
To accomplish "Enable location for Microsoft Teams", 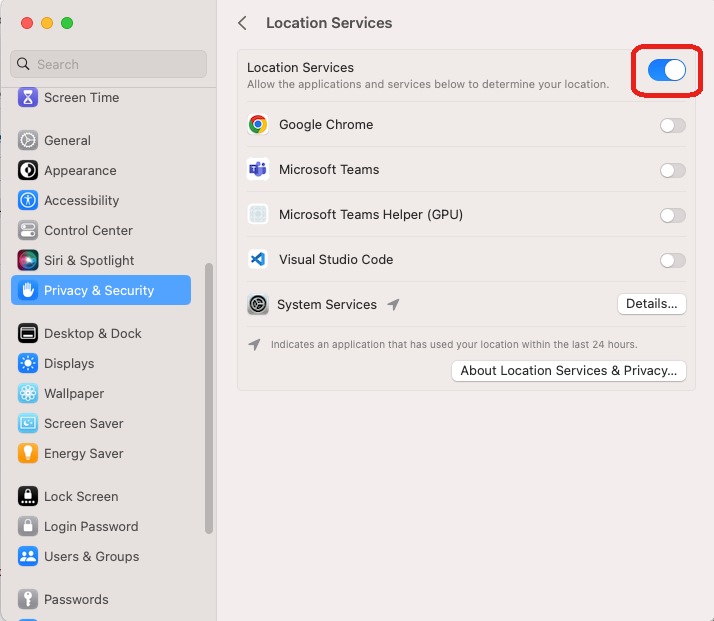I will pyautogui.click(x=673, y=170).
